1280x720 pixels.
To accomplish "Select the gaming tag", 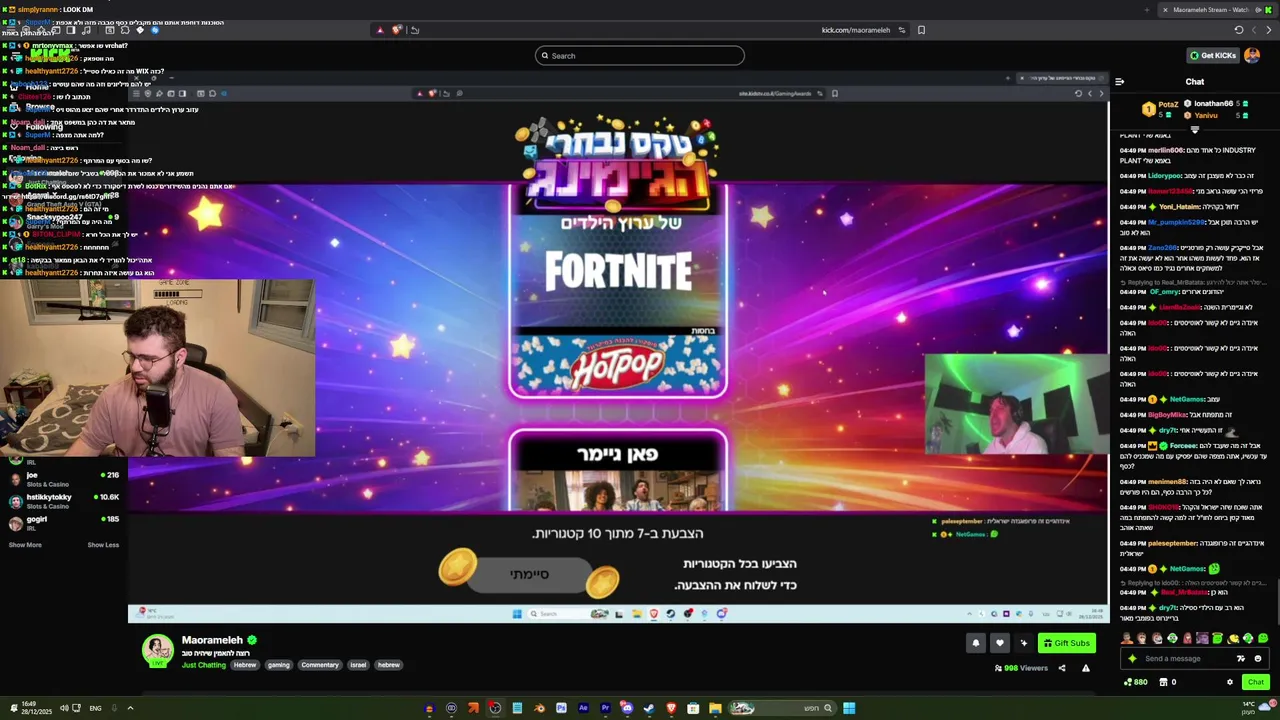I will click(279, 665).
